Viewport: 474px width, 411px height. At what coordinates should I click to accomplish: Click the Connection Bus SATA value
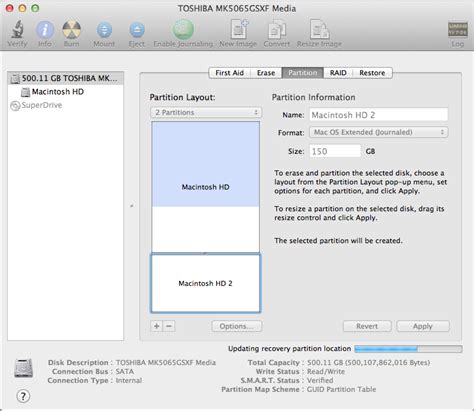click(x=125, y=371)
